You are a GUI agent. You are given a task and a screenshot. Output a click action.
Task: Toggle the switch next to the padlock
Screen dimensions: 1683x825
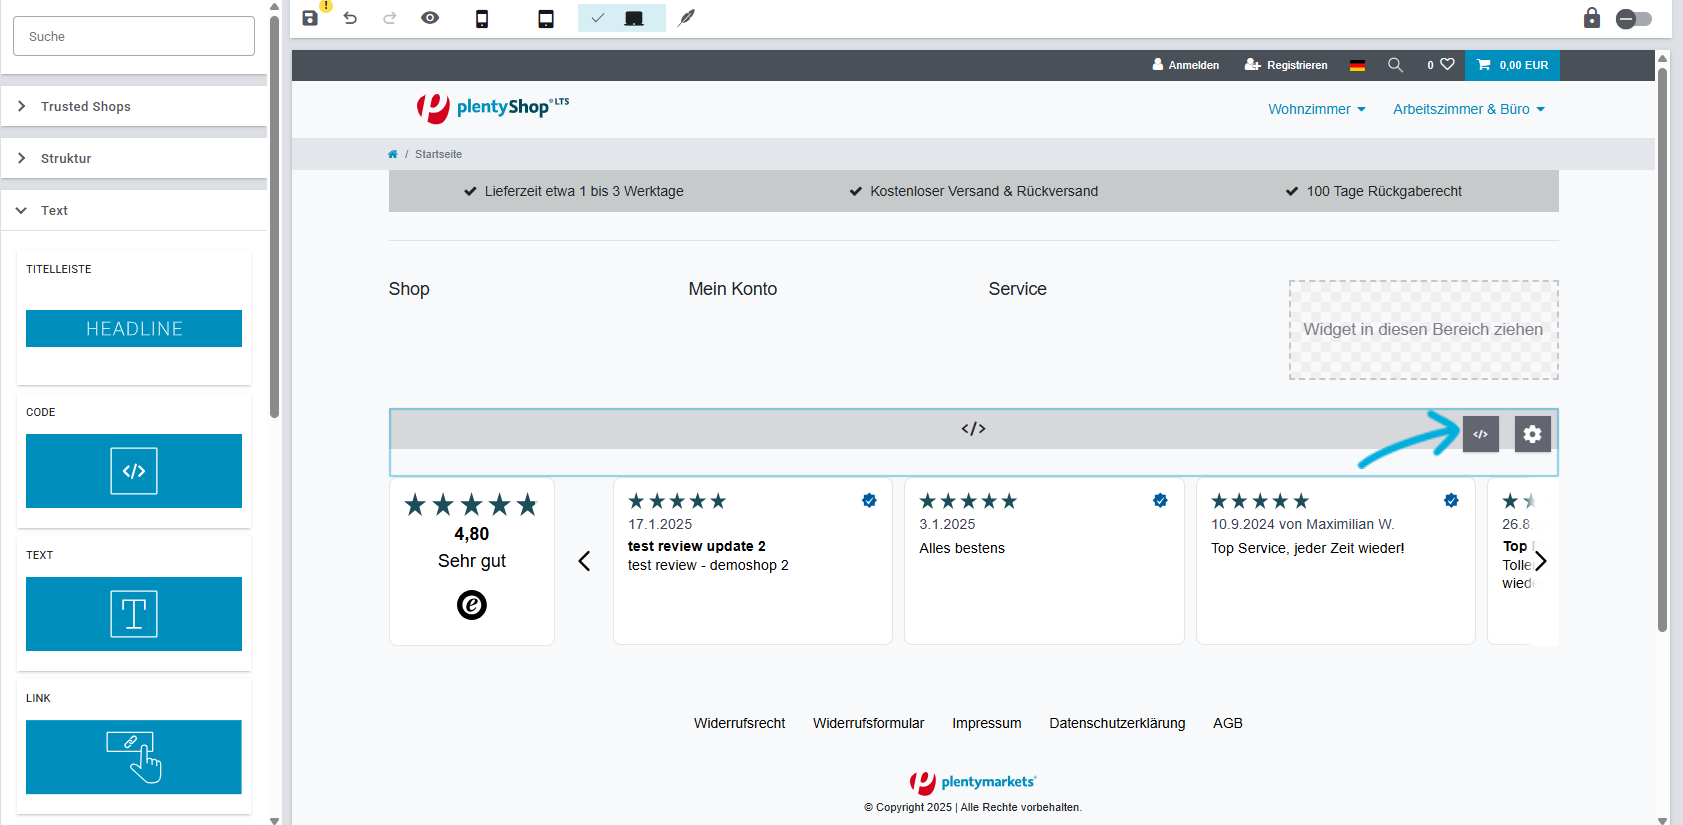[x=1634, y=18]
